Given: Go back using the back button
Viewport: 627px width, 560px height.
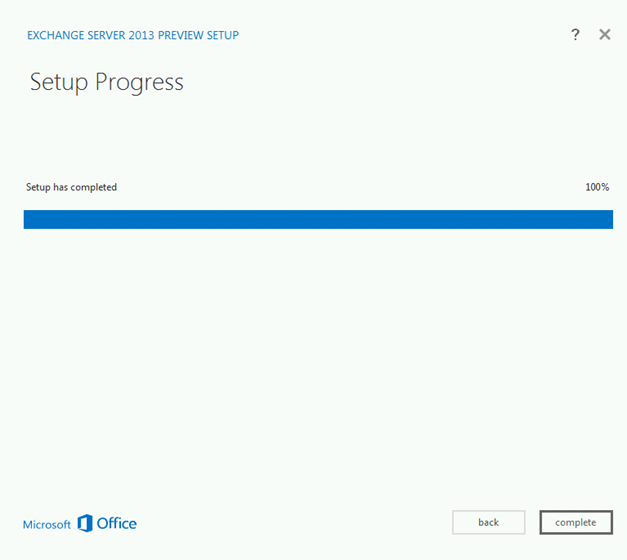Looking at the screenshot, I should [x=489, y=522].
